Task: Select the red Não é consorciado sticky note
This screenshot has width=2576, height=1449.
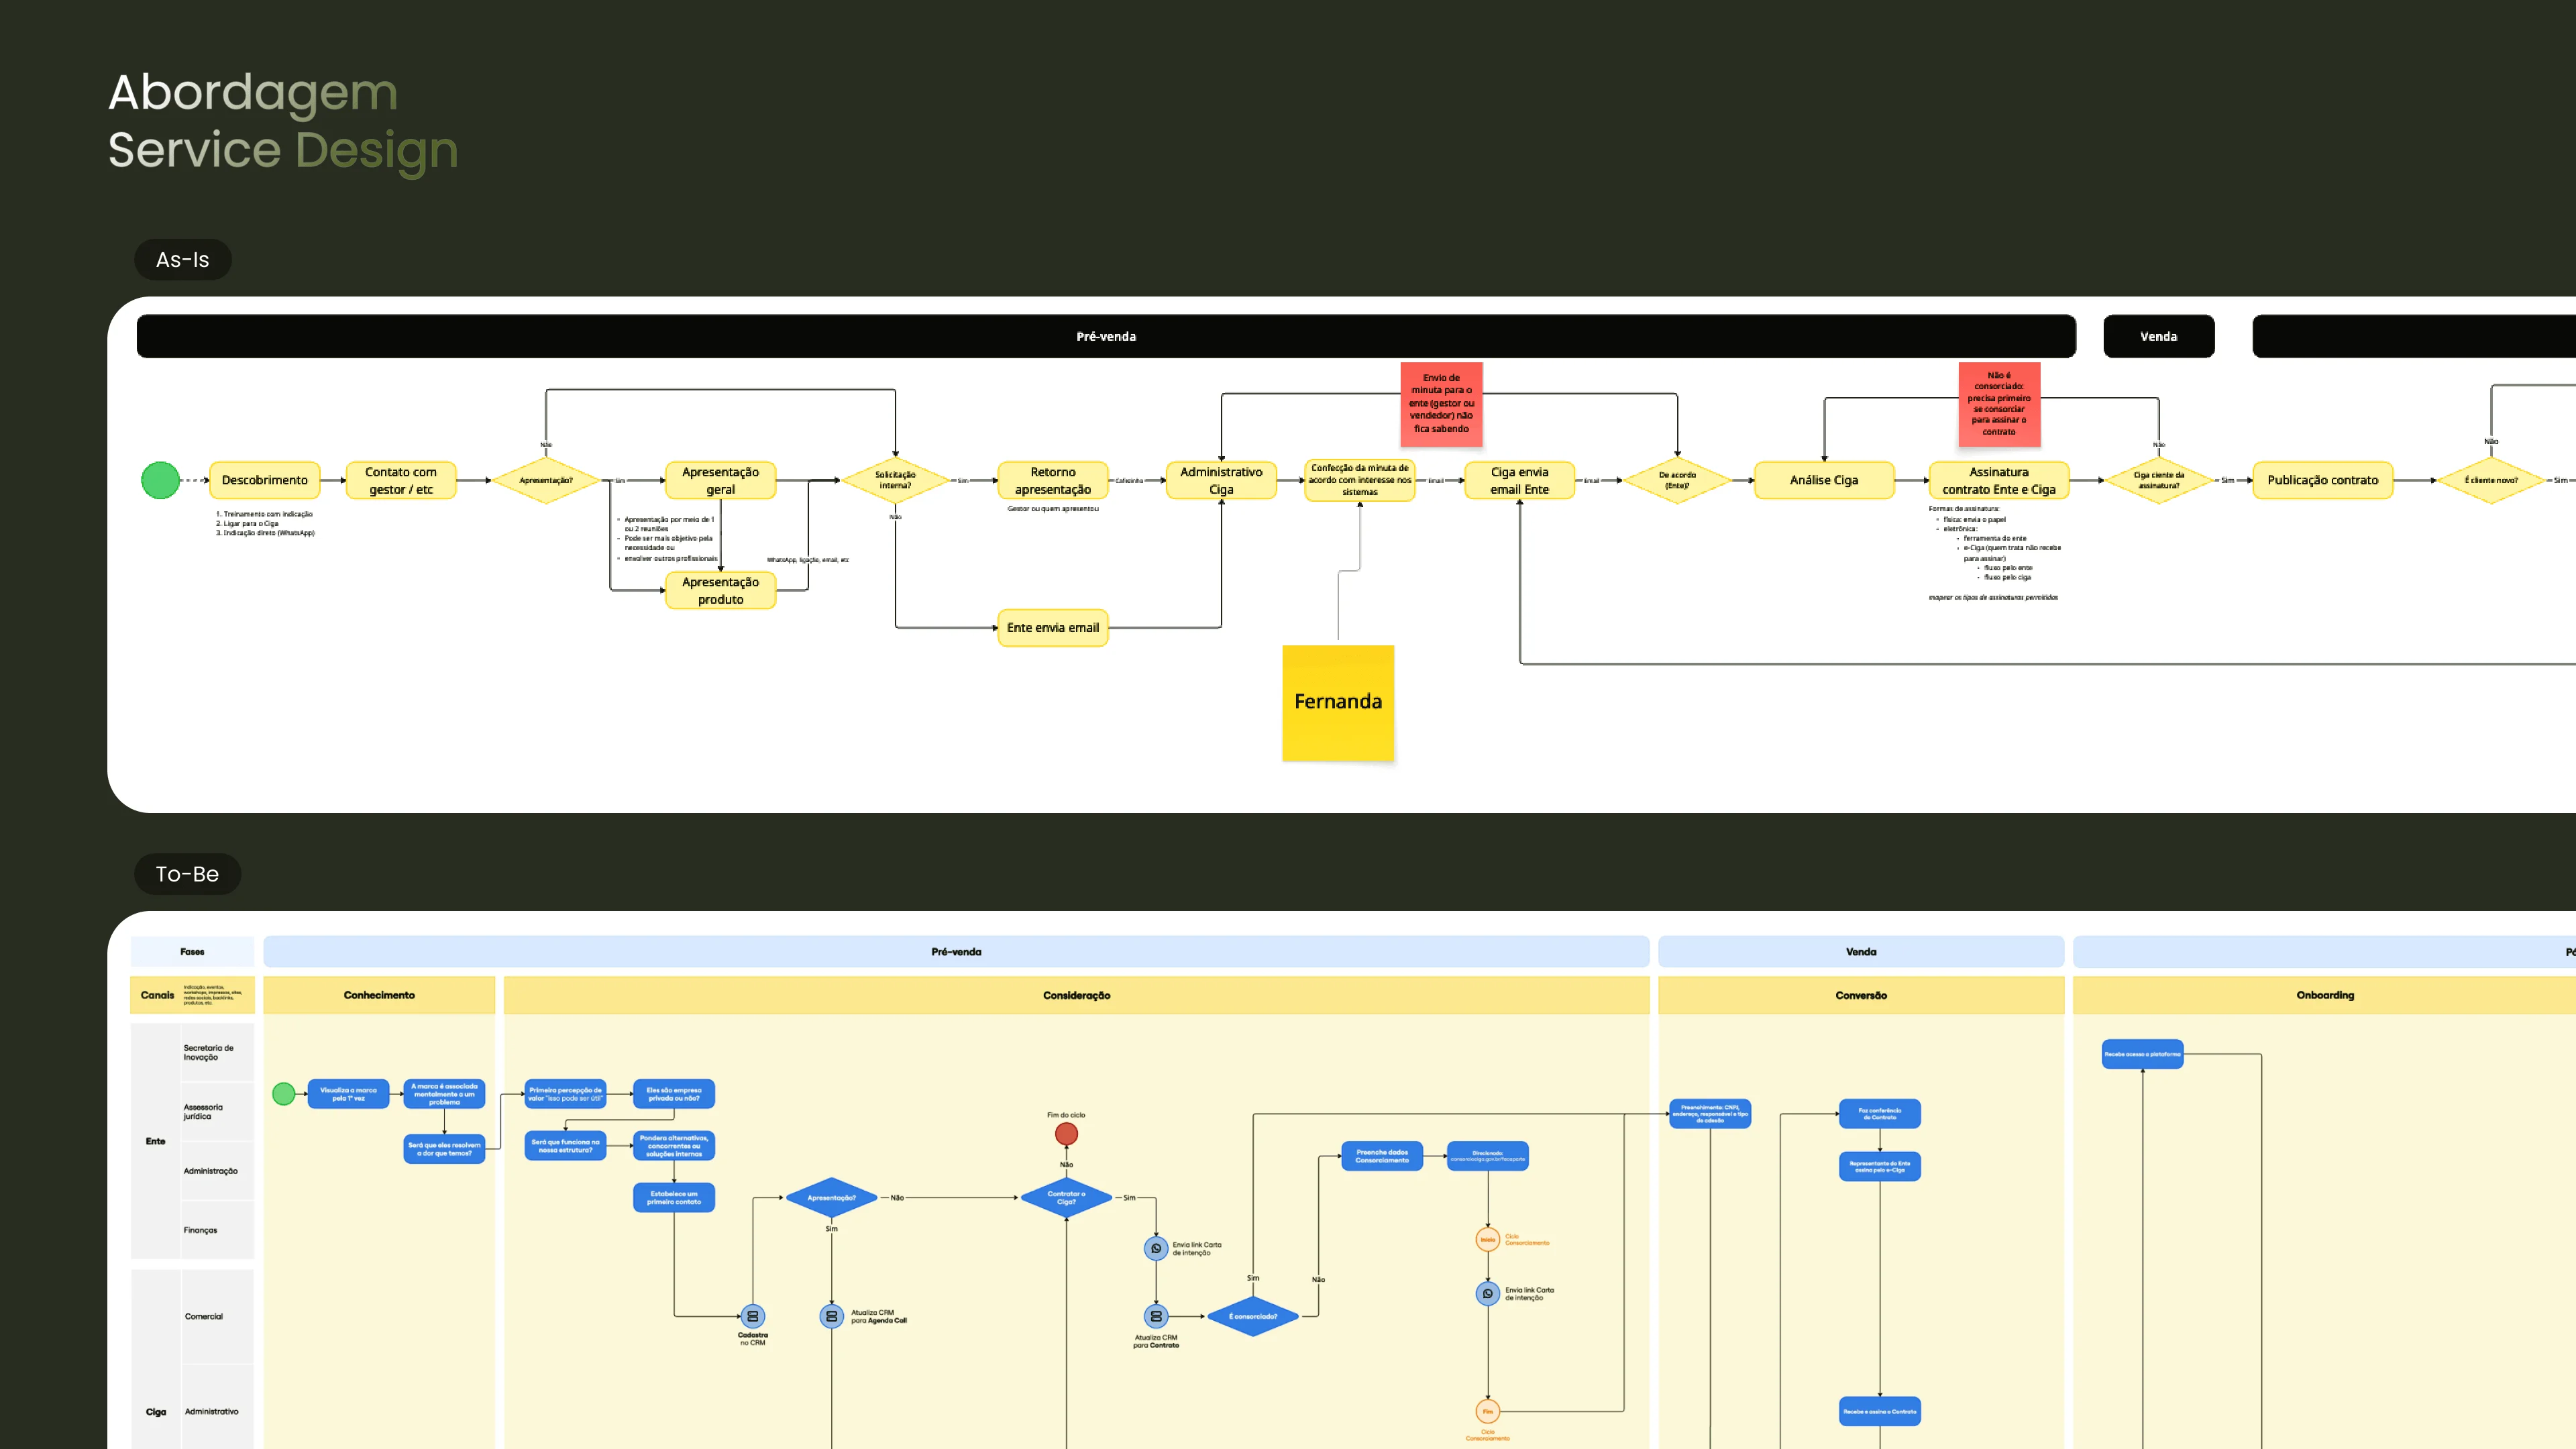Action: (1999, 404)
